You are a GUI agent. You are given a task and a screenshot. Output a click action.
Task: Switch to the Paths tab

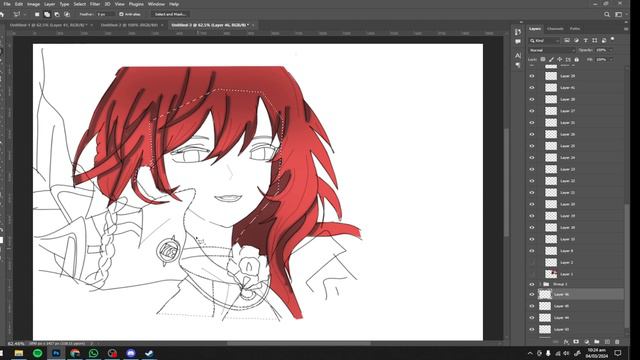[575, 29]
